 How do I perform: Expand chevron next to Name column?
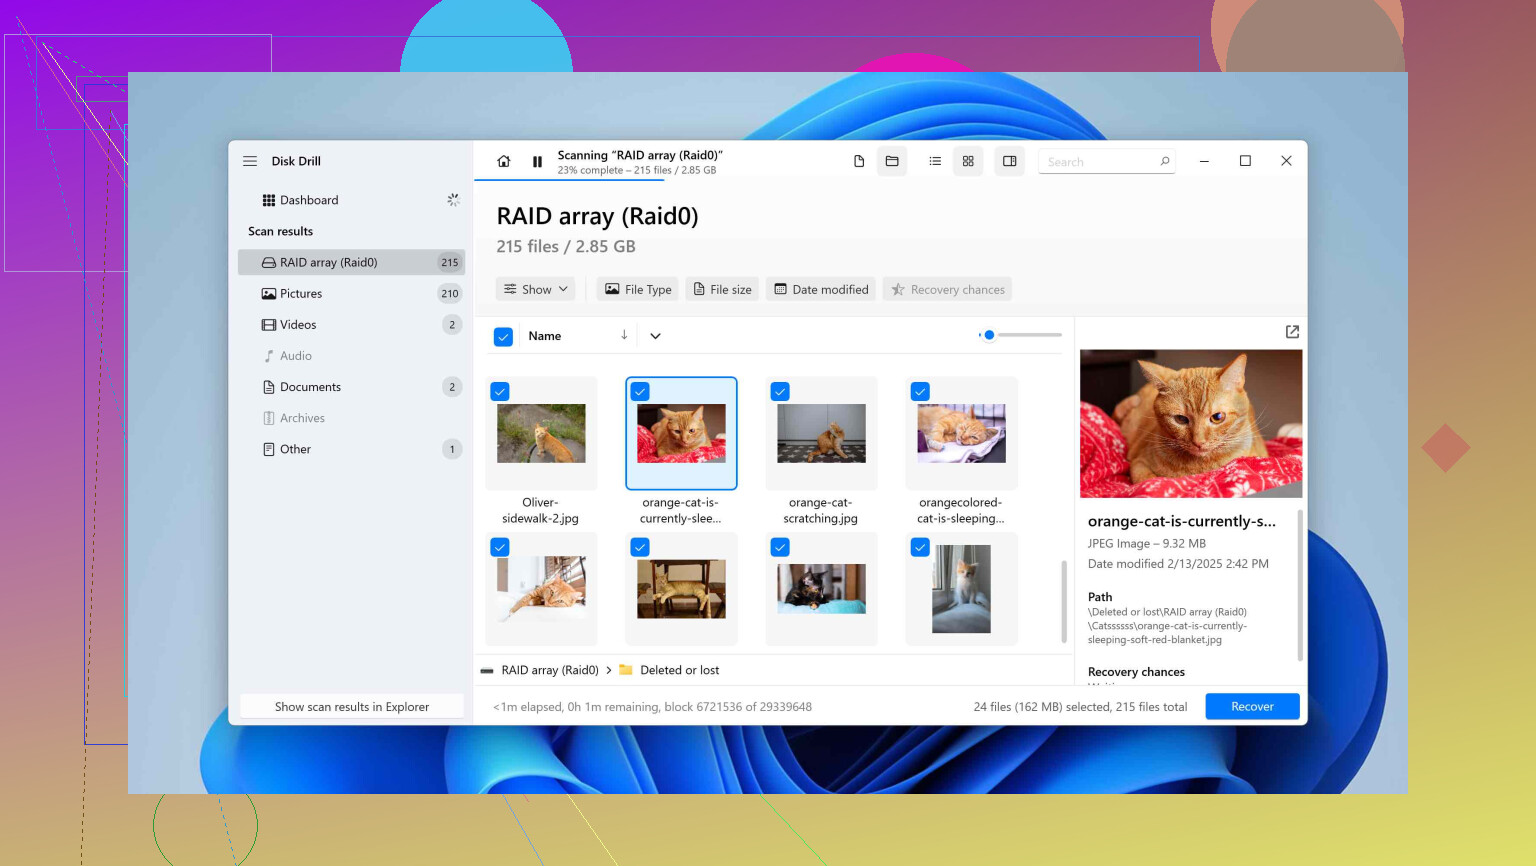point(655,336)
